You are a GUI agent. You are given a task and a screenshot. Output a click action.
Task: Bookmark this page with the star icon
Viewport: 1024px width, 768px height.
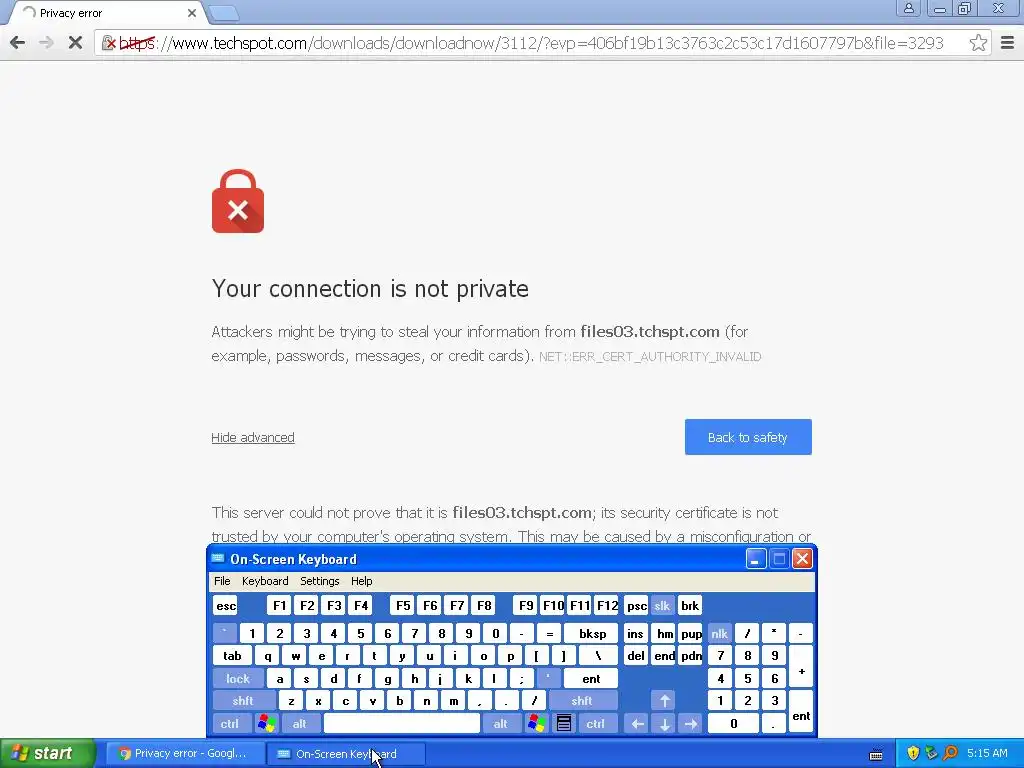pos(978,43)
